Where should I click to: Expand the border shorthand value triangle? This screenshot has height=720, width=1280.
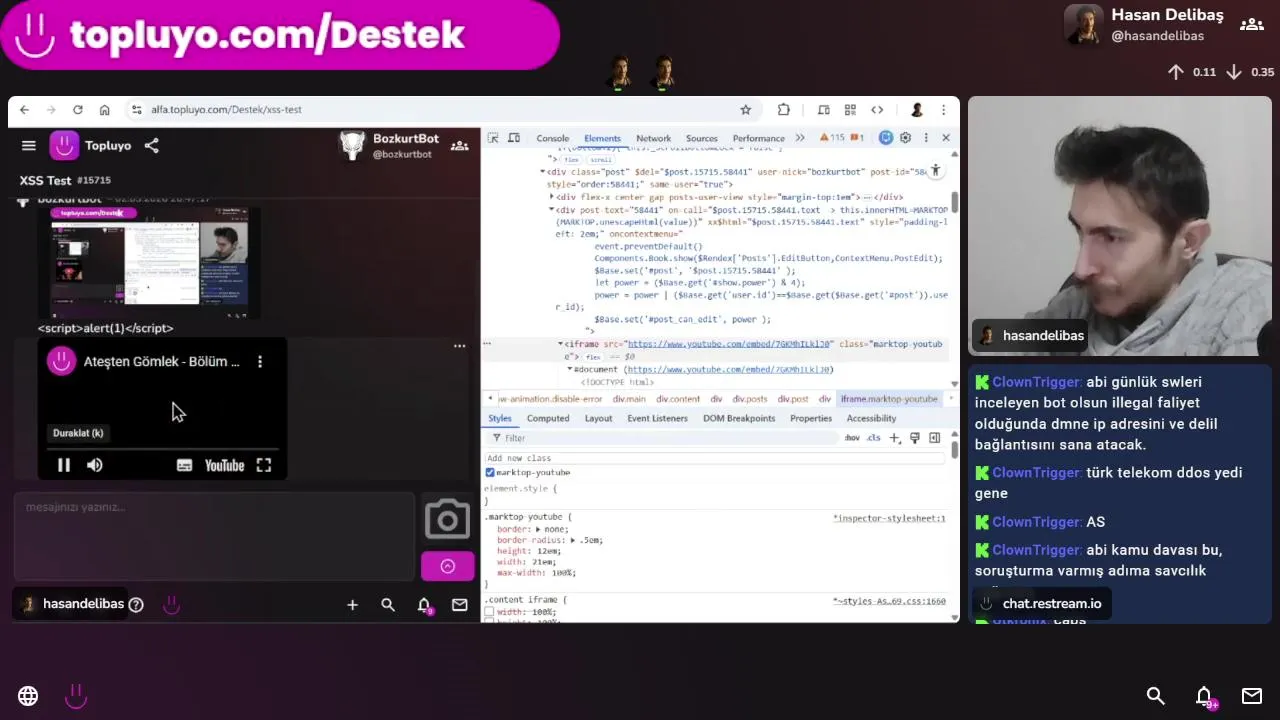(538, 529)
